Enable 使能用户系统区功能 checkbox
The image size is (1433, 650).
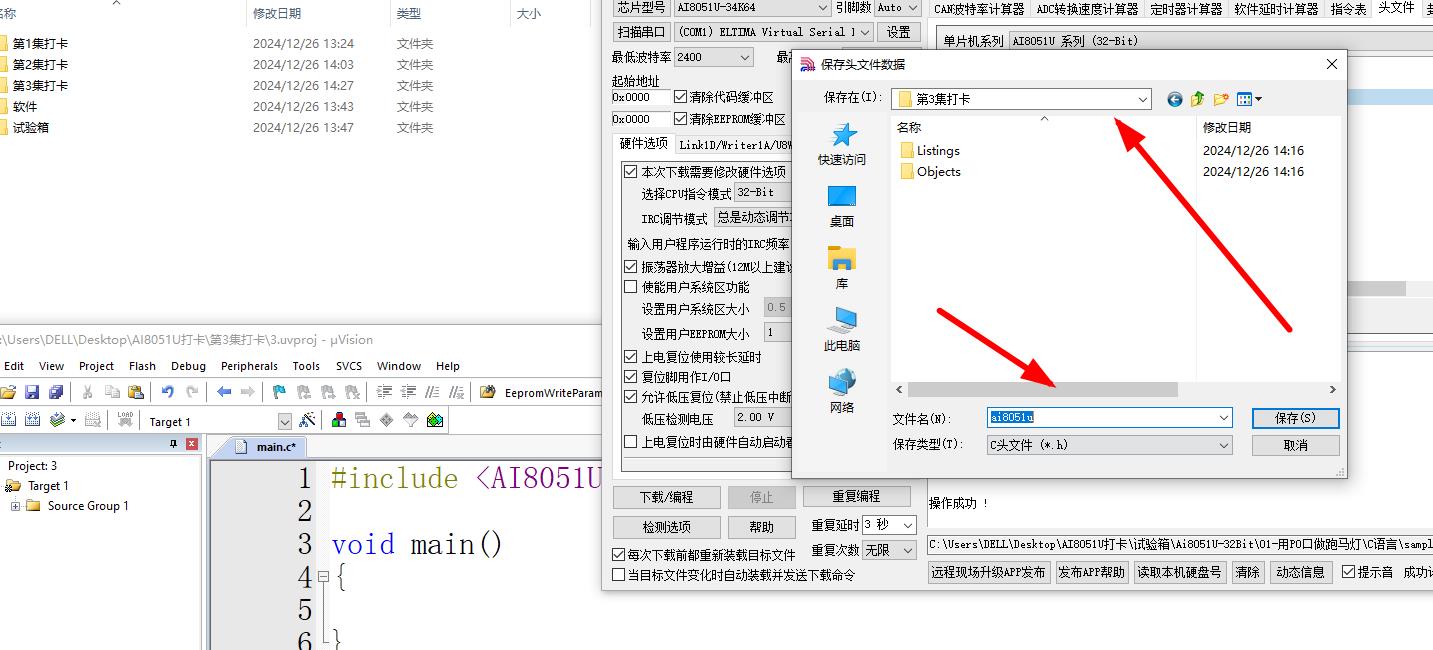(x=631, y=287)
